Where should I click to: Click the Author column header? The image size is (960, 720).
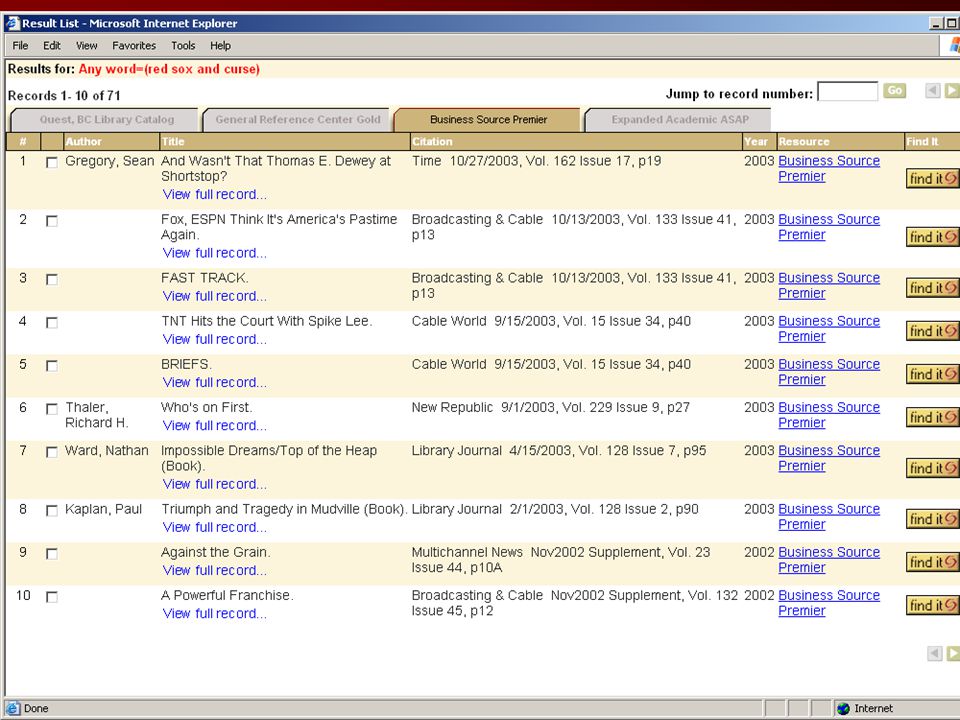(111, 141)
